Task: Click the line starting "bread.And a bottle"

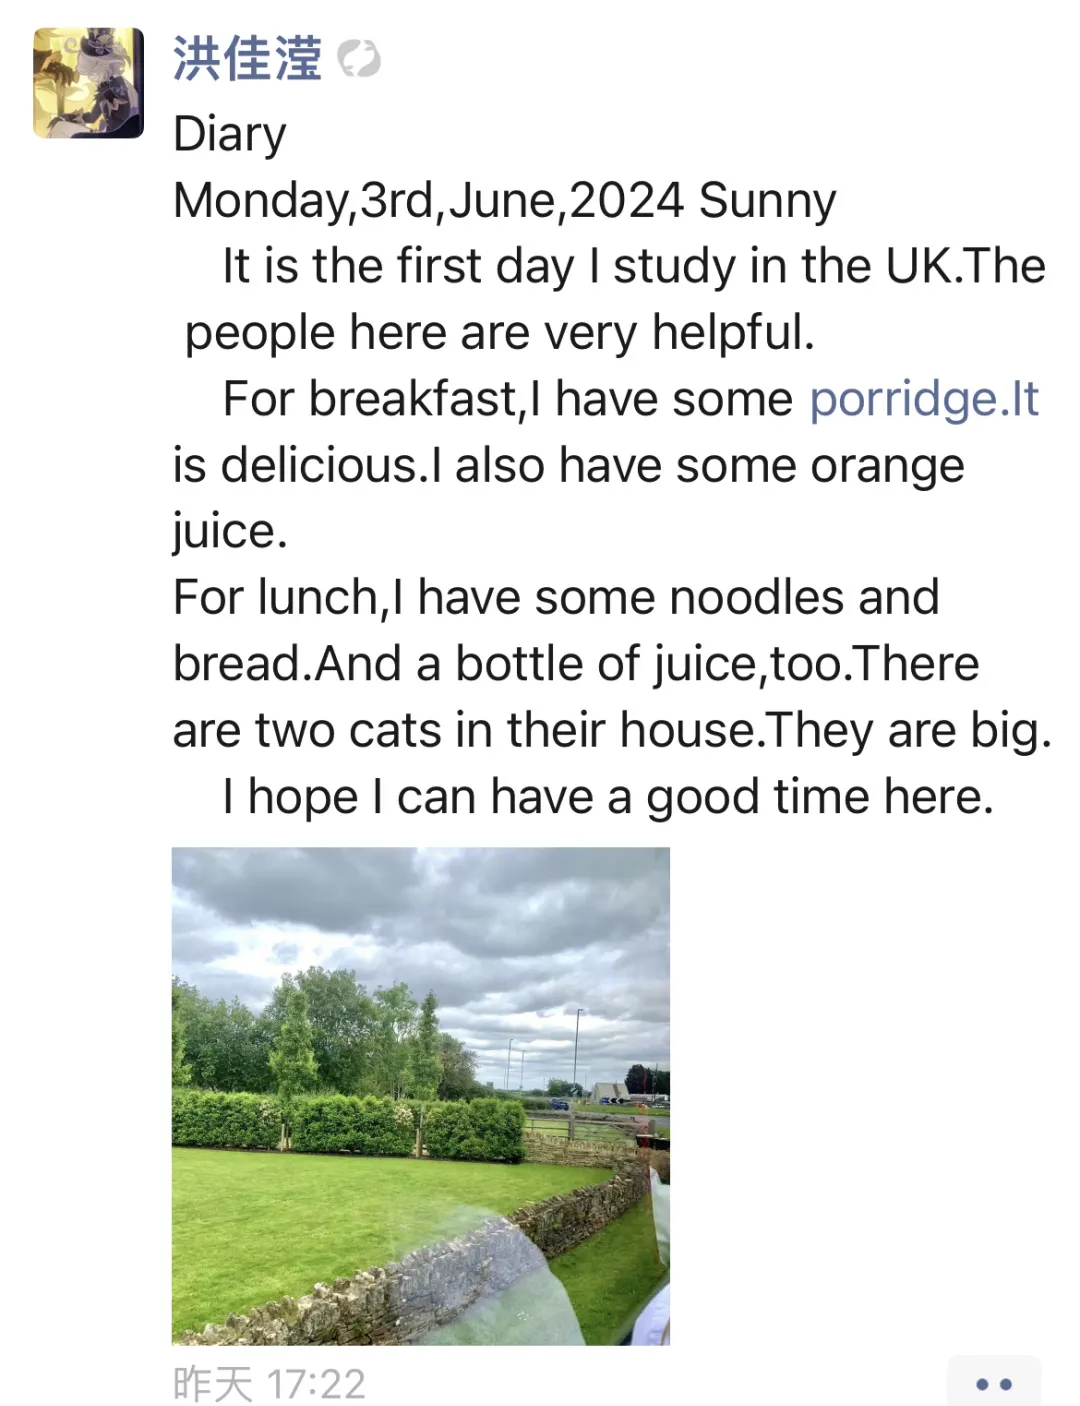Action: click(575, 664)
